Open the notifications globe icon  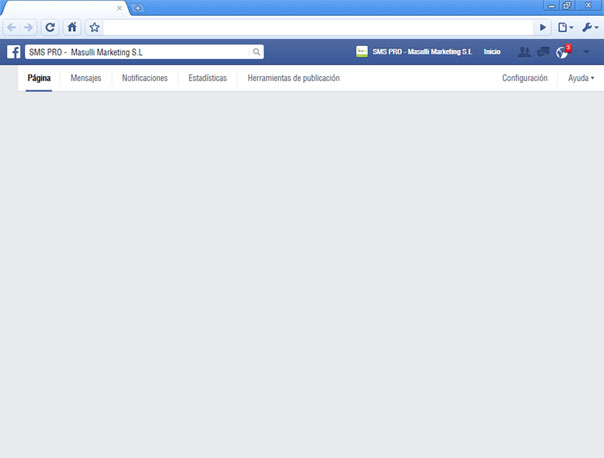562,52
